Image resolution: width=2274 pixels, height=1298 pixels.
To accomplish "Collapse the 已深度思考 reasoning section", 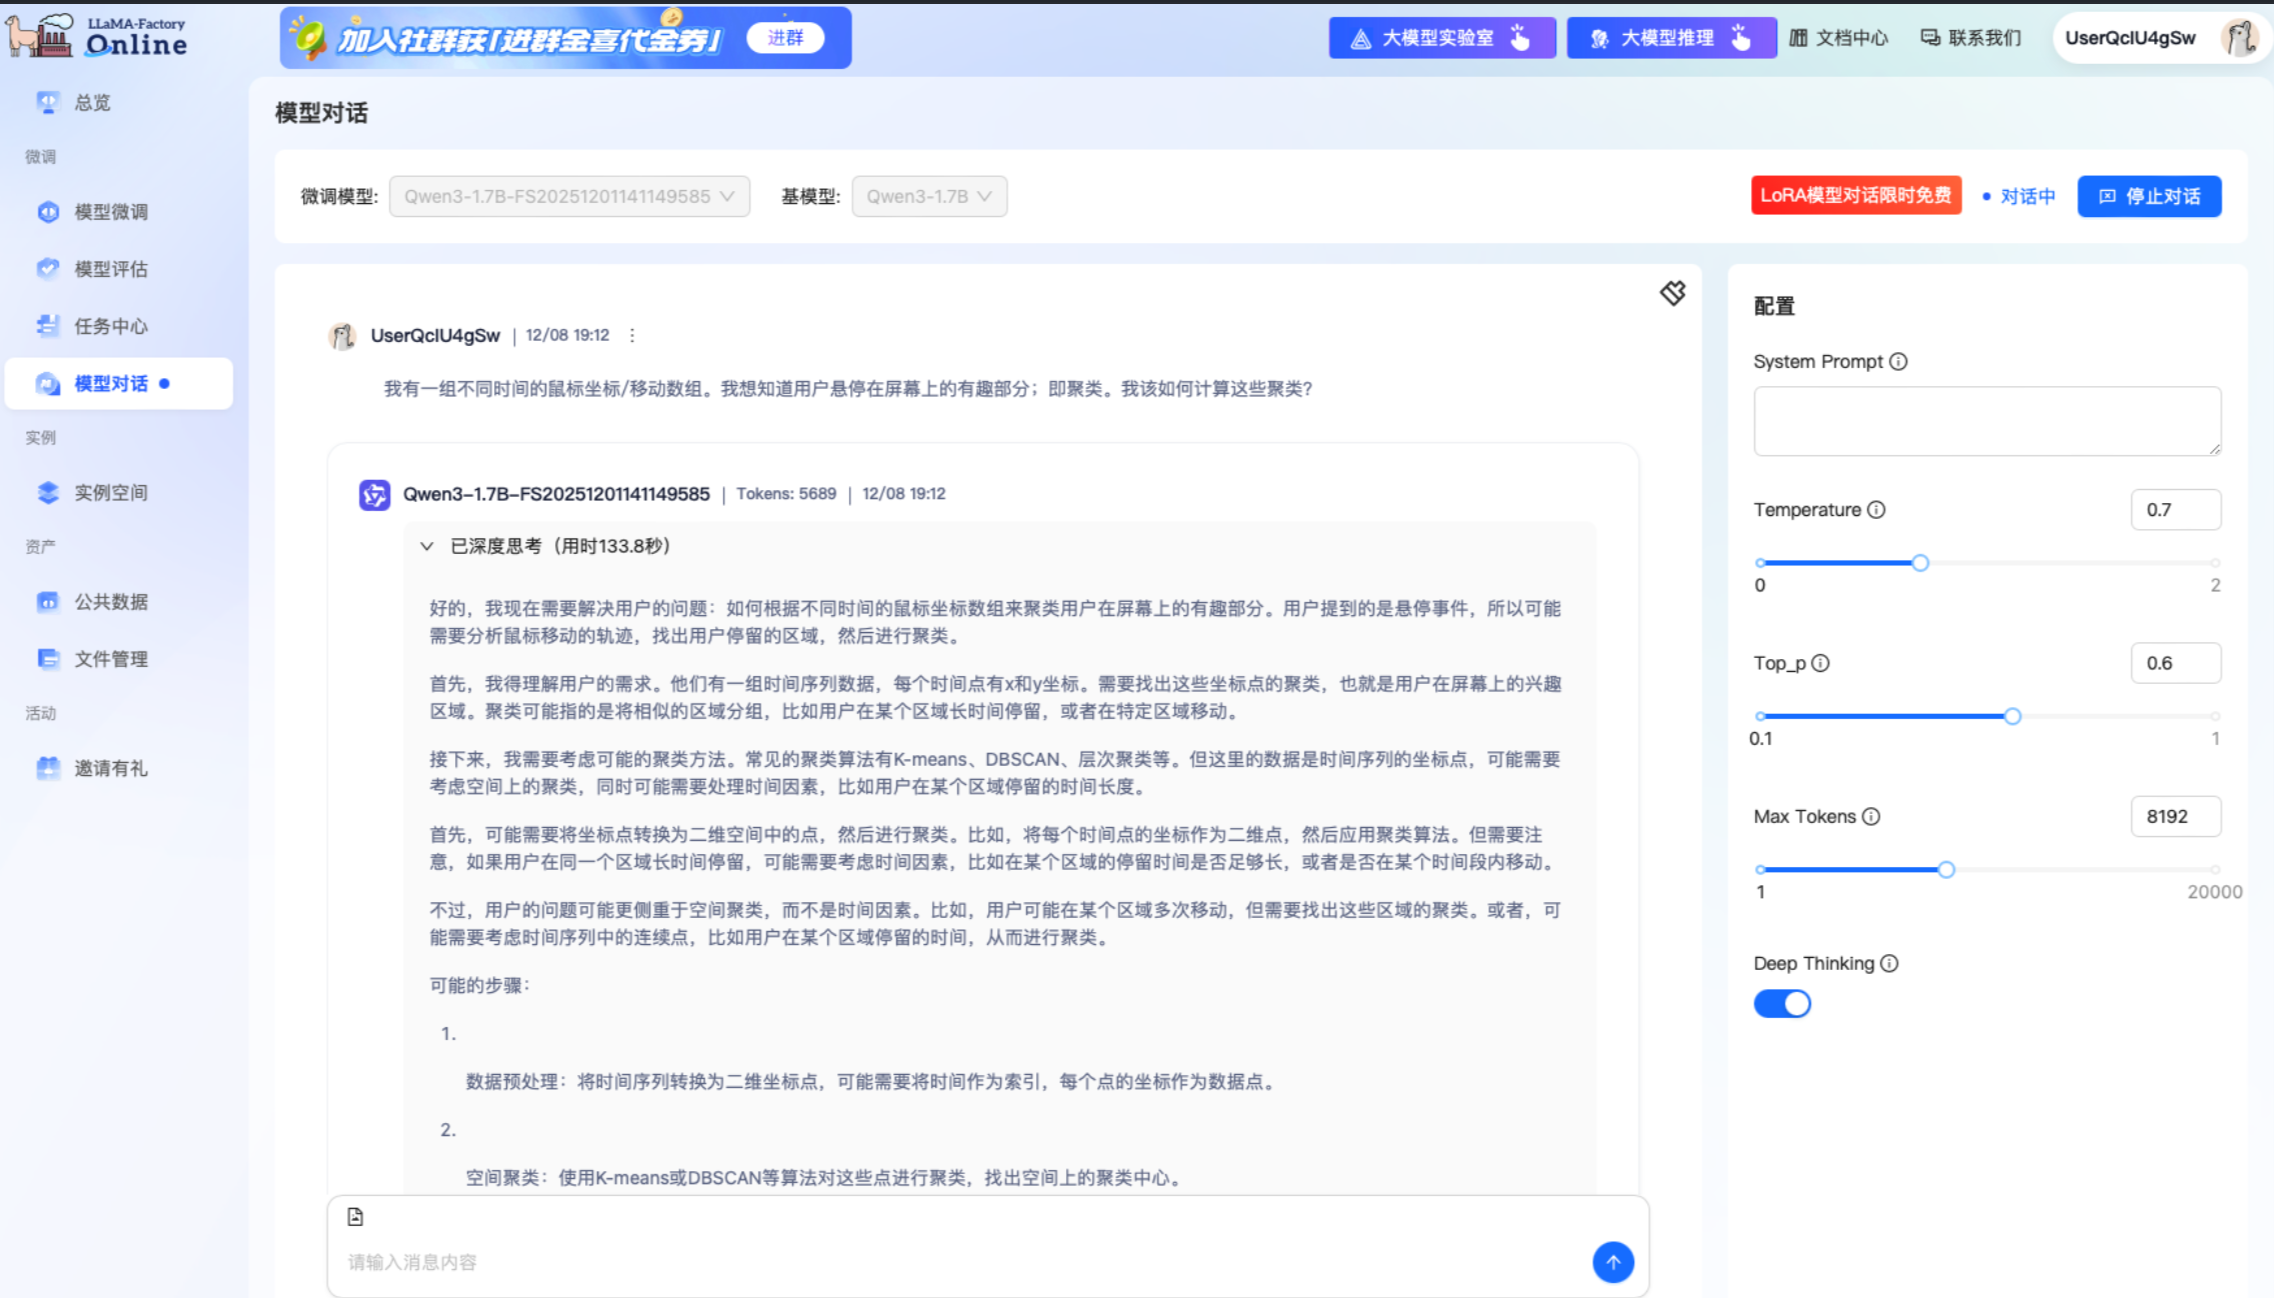I will pyautogui.click(x=425, y=546).
